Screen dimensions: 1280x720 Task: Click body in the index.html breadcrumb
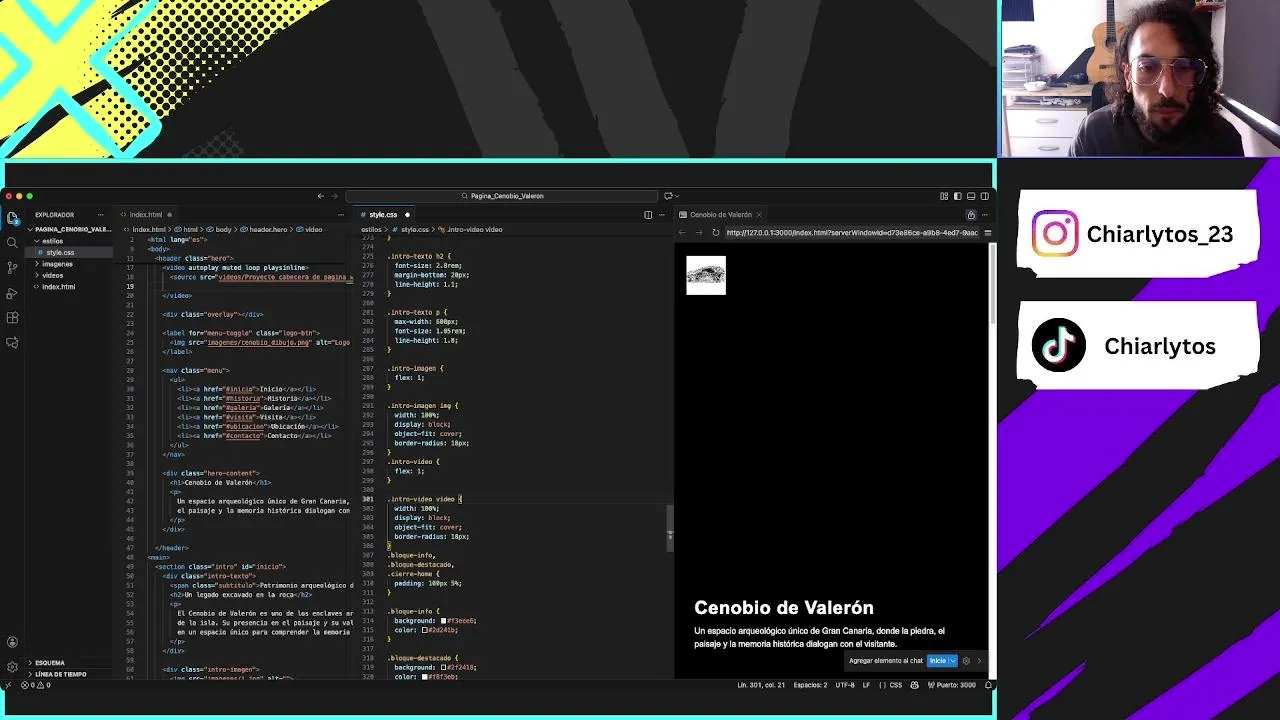pos(223,230)
